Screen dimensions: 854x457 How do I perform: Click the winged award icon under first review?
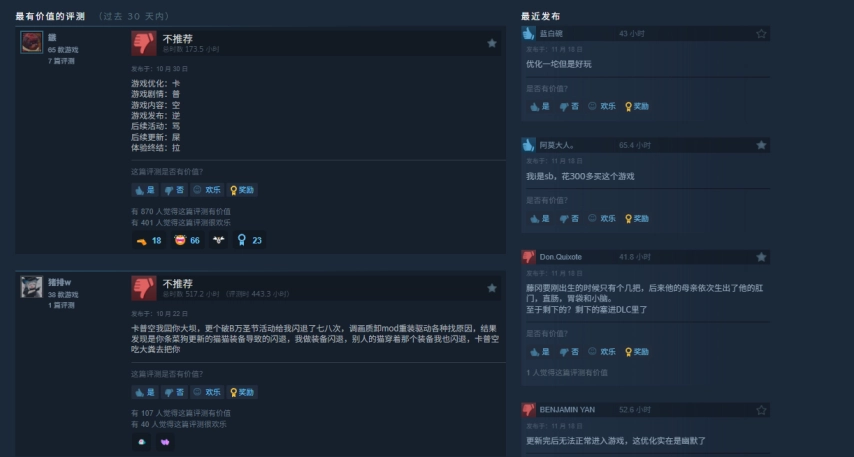tap(218, 240)
